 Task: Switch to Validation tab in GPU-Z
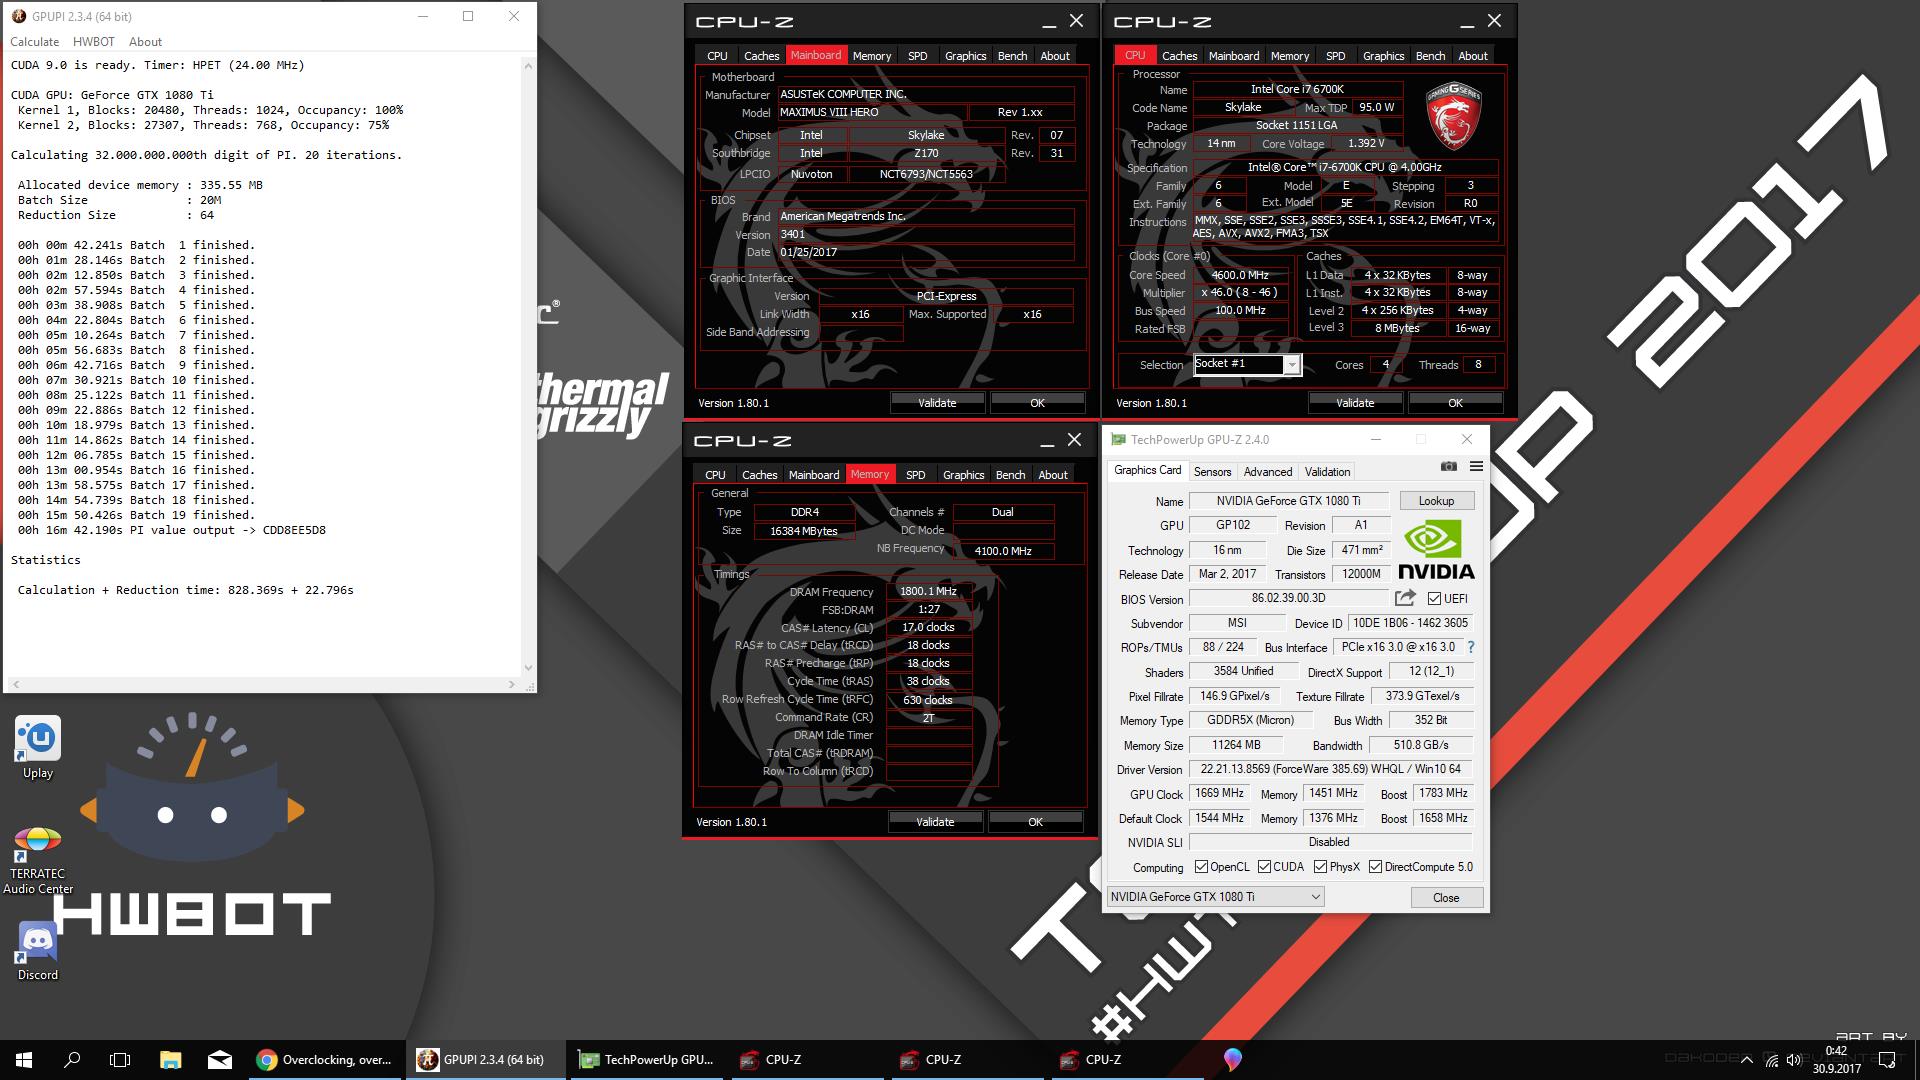coord(1327,472)
